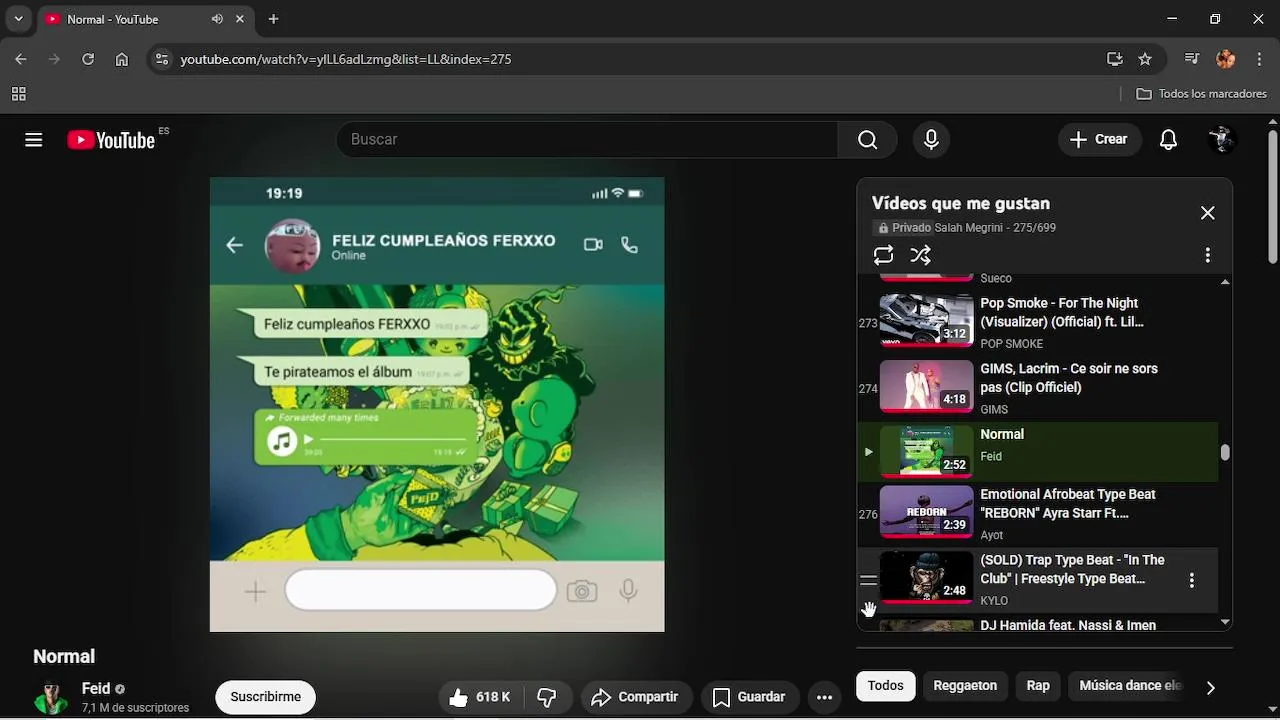The width and height of the screenshot is (1280, 720).
Task: Select the Rap filter chip
Action: pyautogui.click(x=1038, y=686)
